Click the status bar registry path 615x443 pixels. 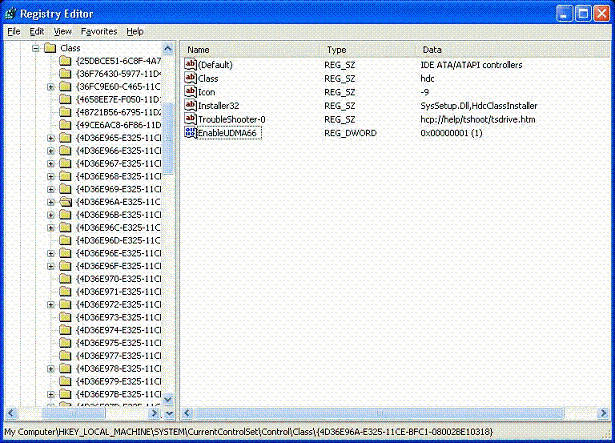pyautogui.click(x=249, y=432)
